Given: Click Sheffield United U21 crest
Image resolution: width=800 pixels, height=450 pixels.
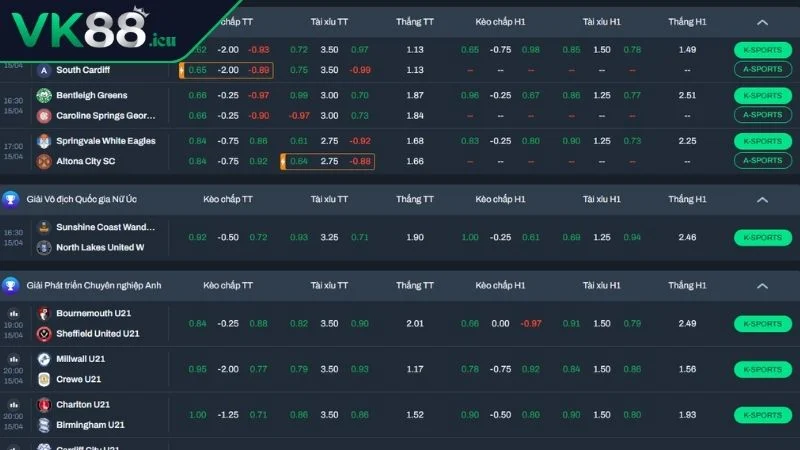Looking at the screenshot, I should (x=44, y=334).
